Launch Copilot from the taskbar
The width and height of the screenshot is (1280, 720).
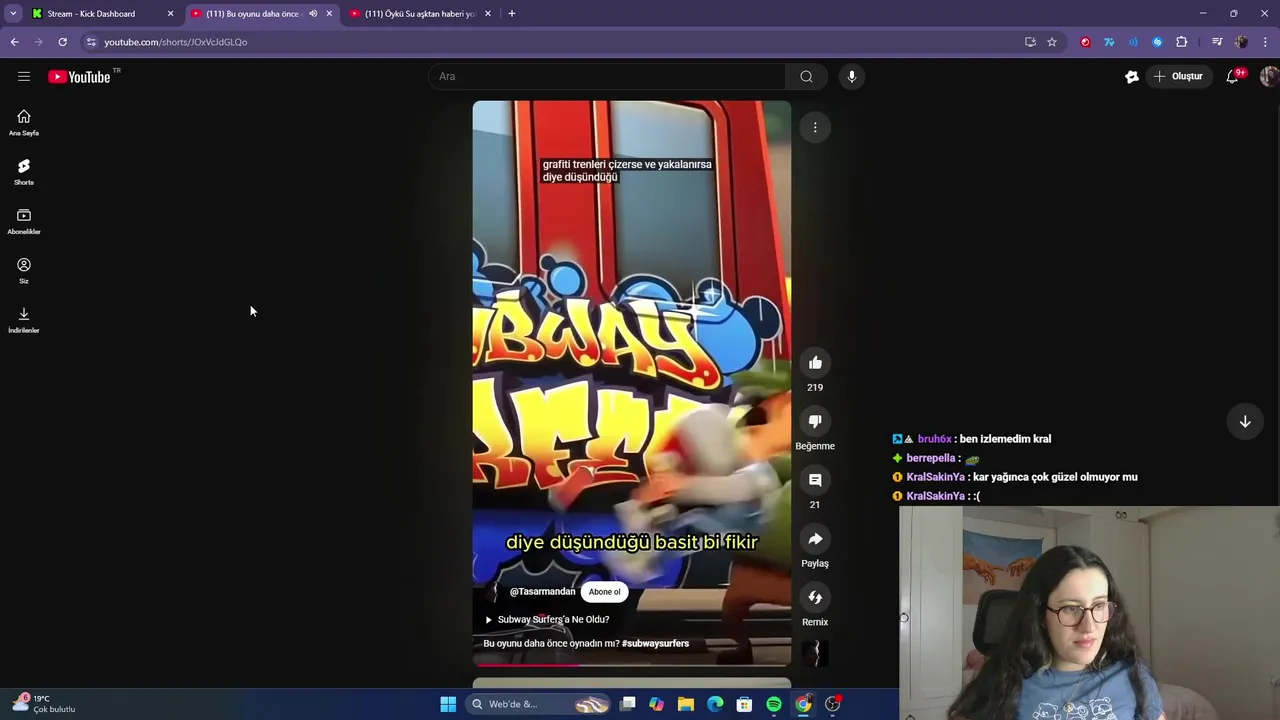(656, 704)
